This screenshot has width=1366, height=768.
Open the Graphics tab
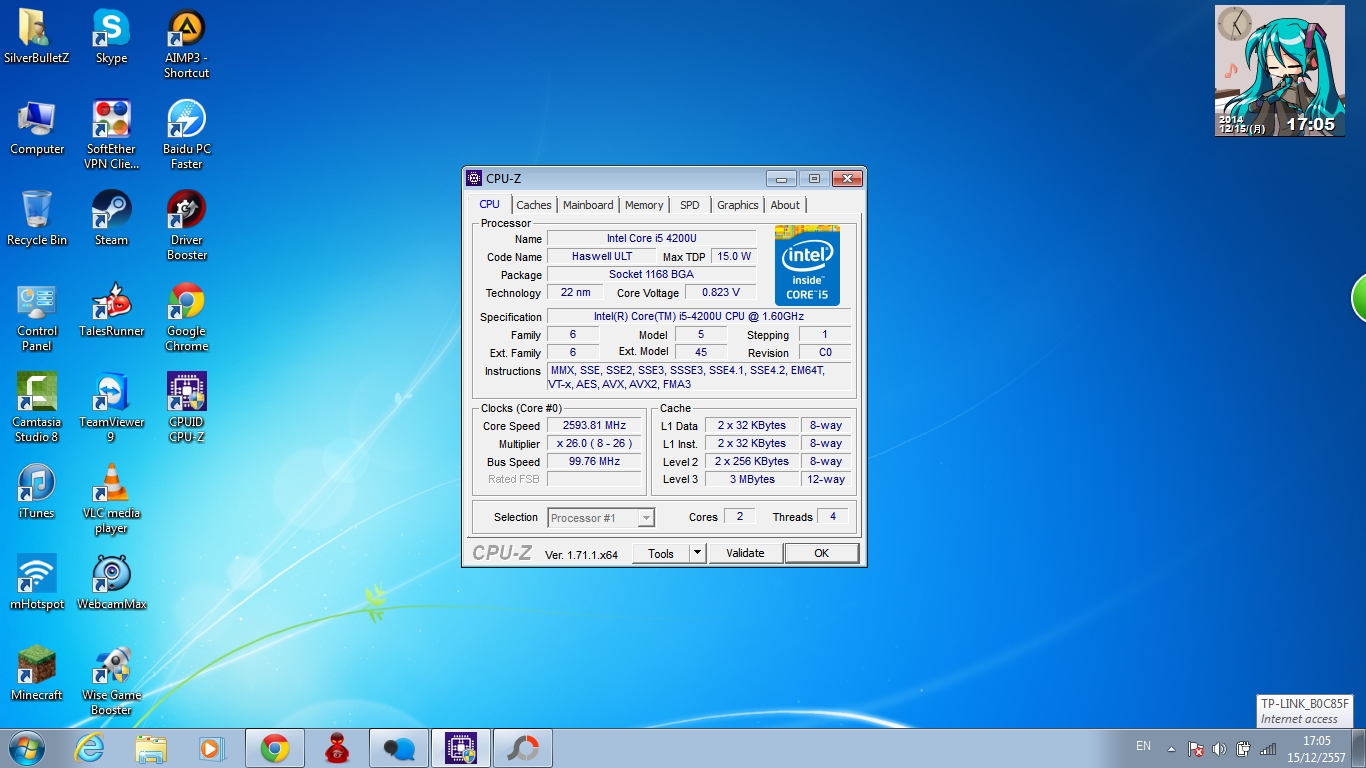click(x=737, y=205)
